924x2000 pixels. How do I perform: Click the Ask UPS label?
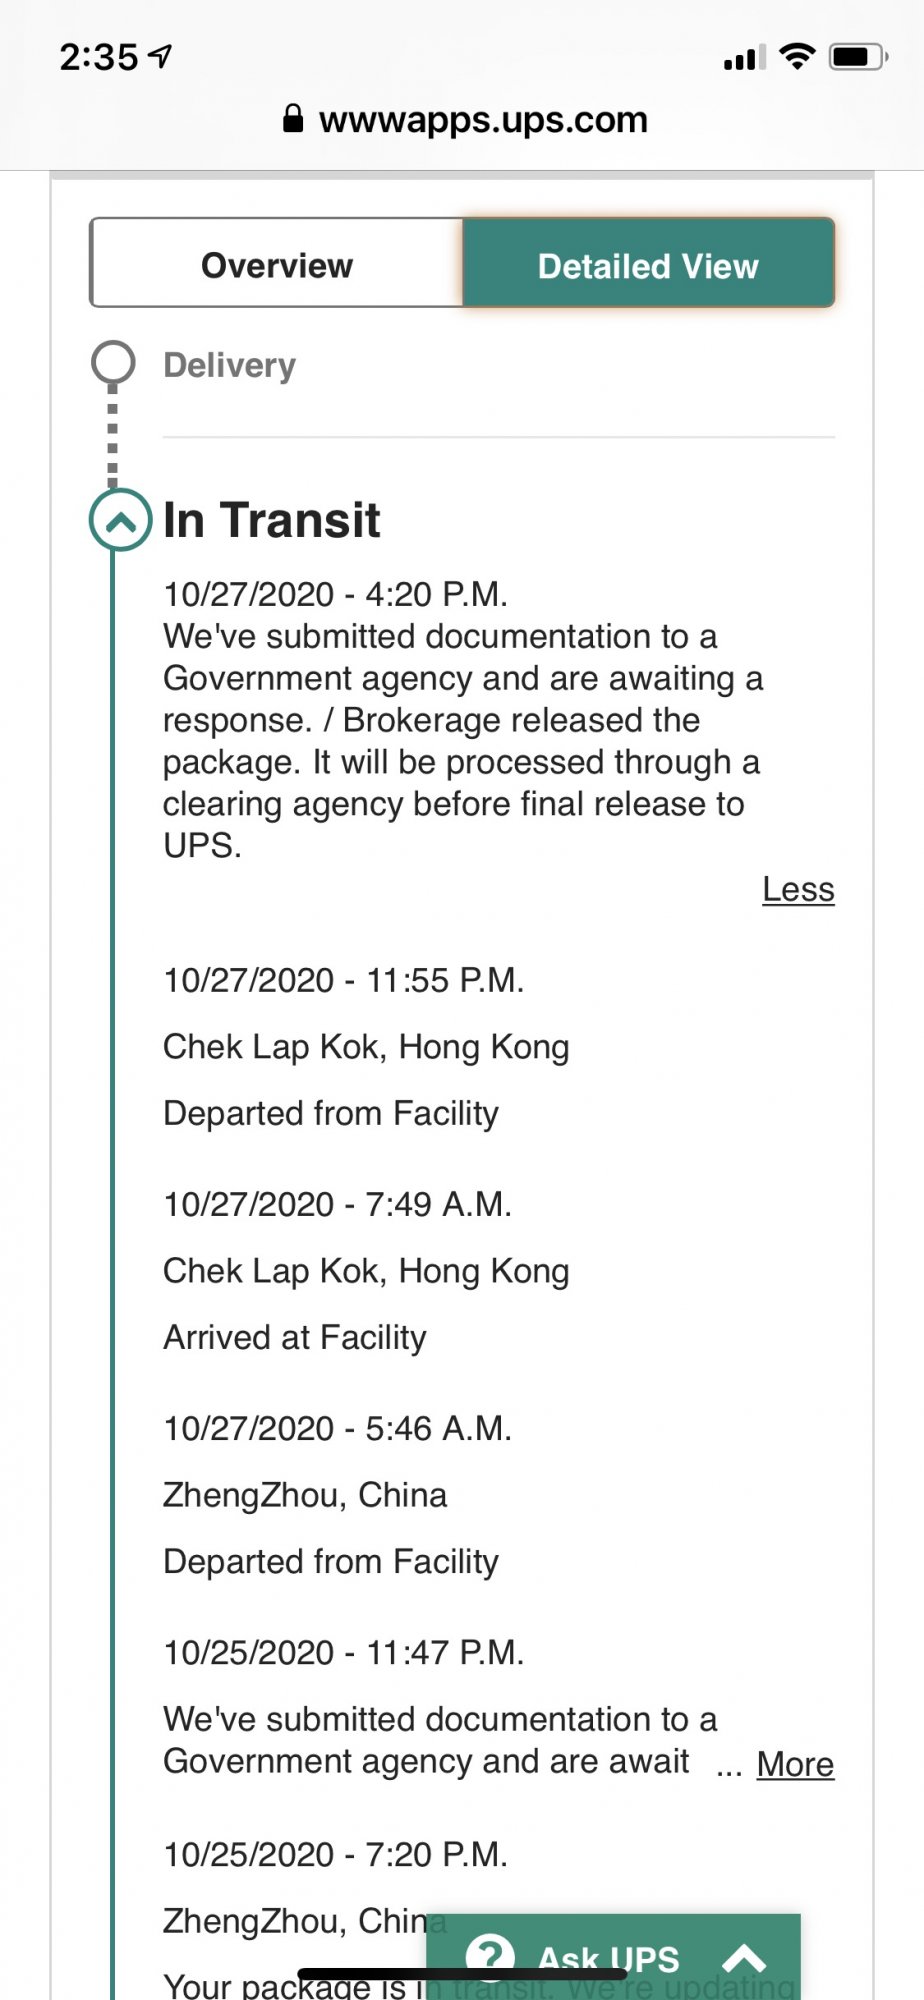point(608,1958)
